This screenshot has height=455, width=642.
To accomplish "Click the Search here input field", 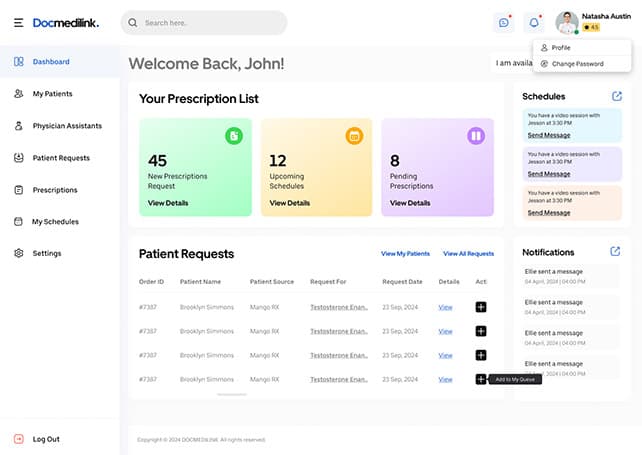I will click(x=205, y=22).
